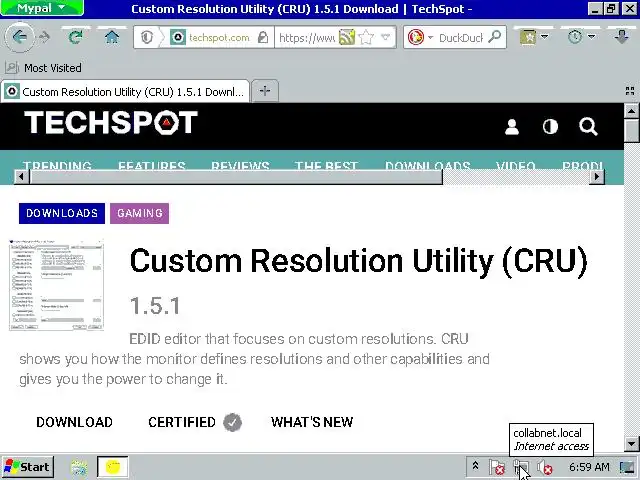Viewport: 640px width, 480px height.
Task: Show connection security padlock info
Action: point(263,38)
